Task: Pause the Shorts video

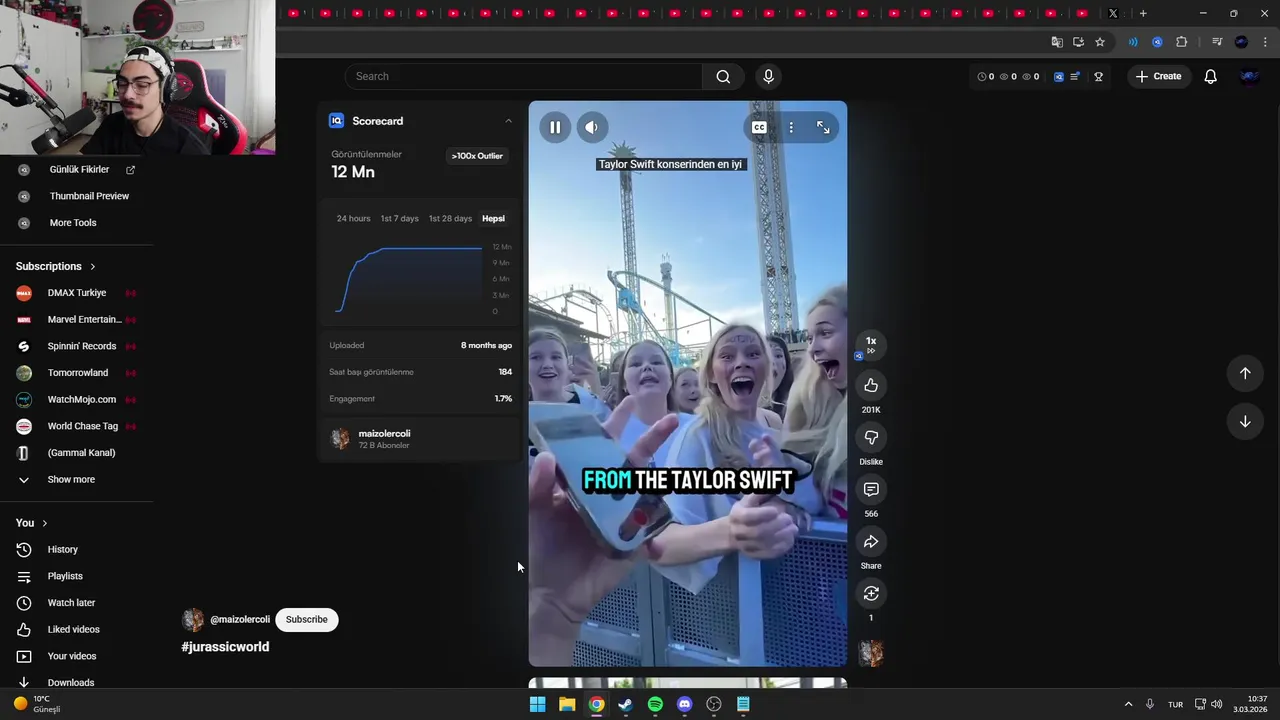Action: [x=555, y=127]
